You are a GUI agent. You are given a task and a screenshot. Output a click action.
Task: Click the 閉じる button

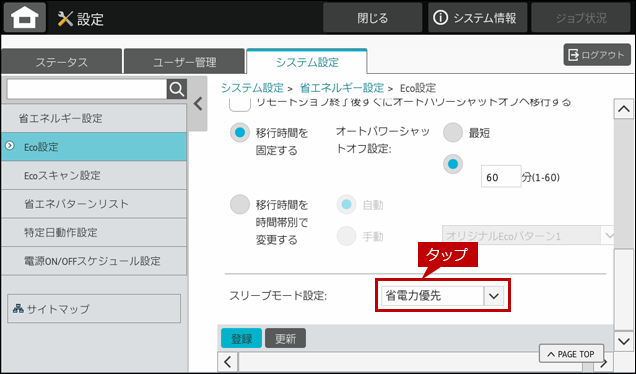click(x=372, y=18)
